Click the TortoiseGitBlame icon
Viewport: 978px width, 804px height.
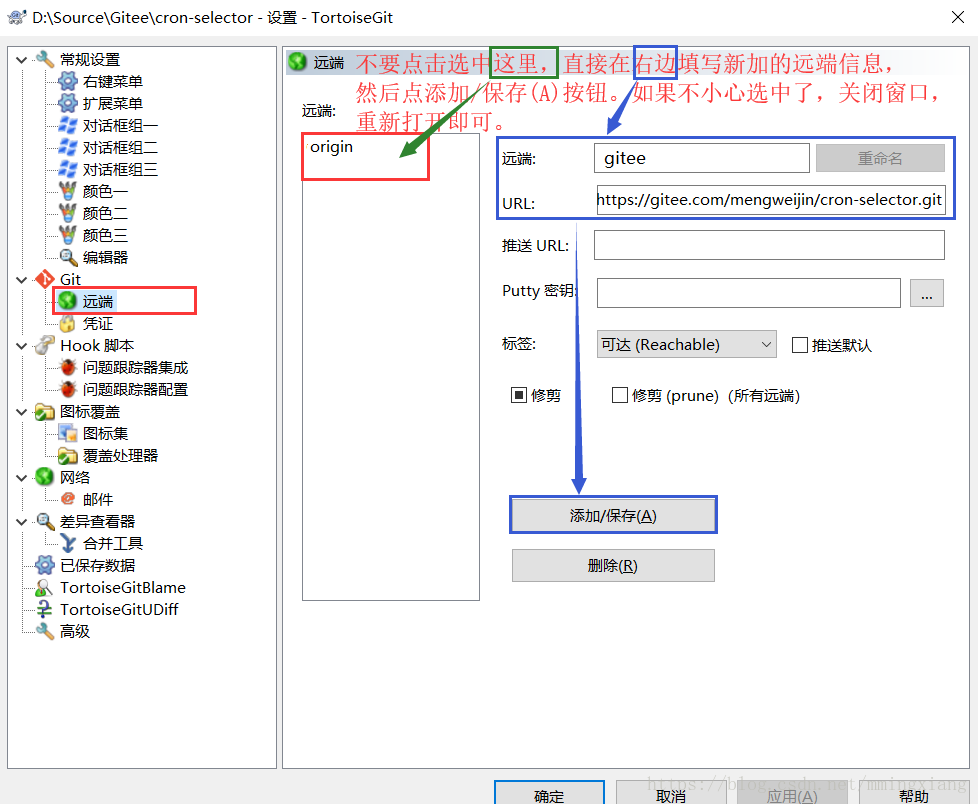point(45,587)
